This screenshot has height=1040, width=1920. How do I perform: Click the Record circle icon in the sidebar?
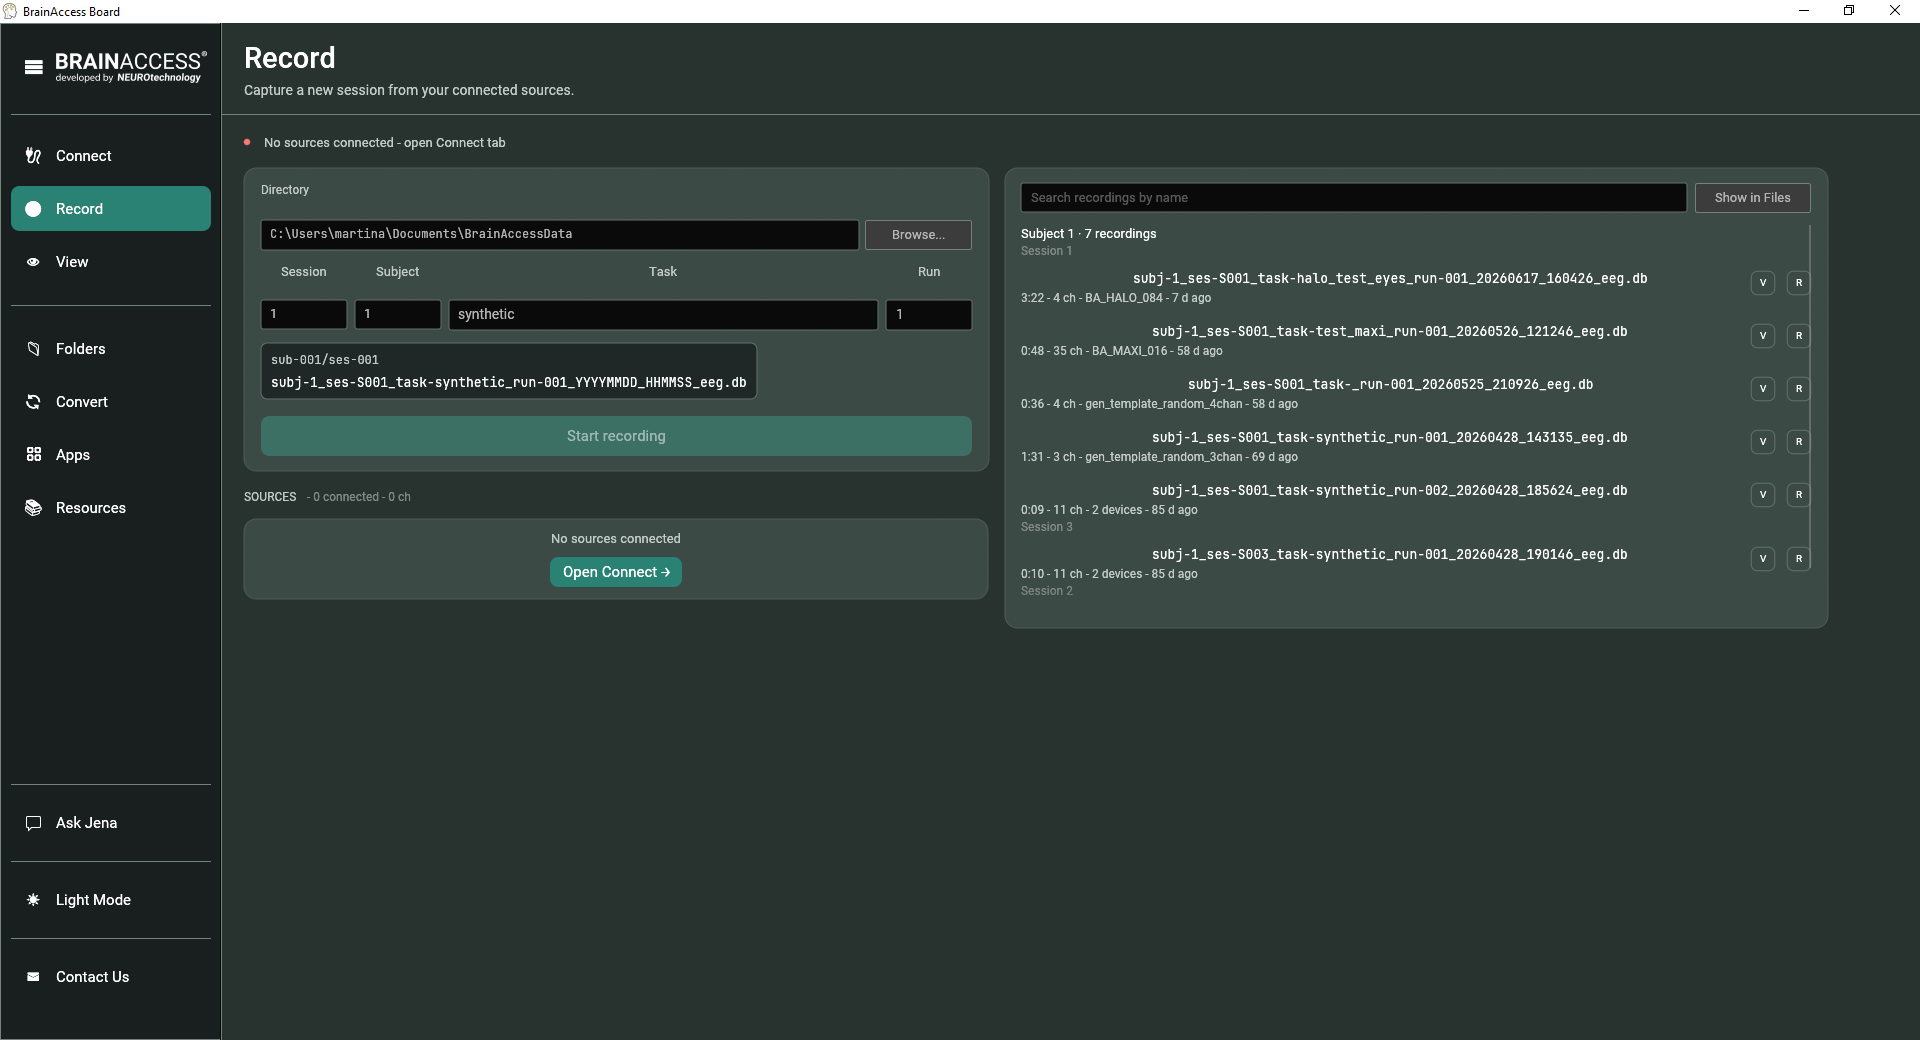pos(34,209)
